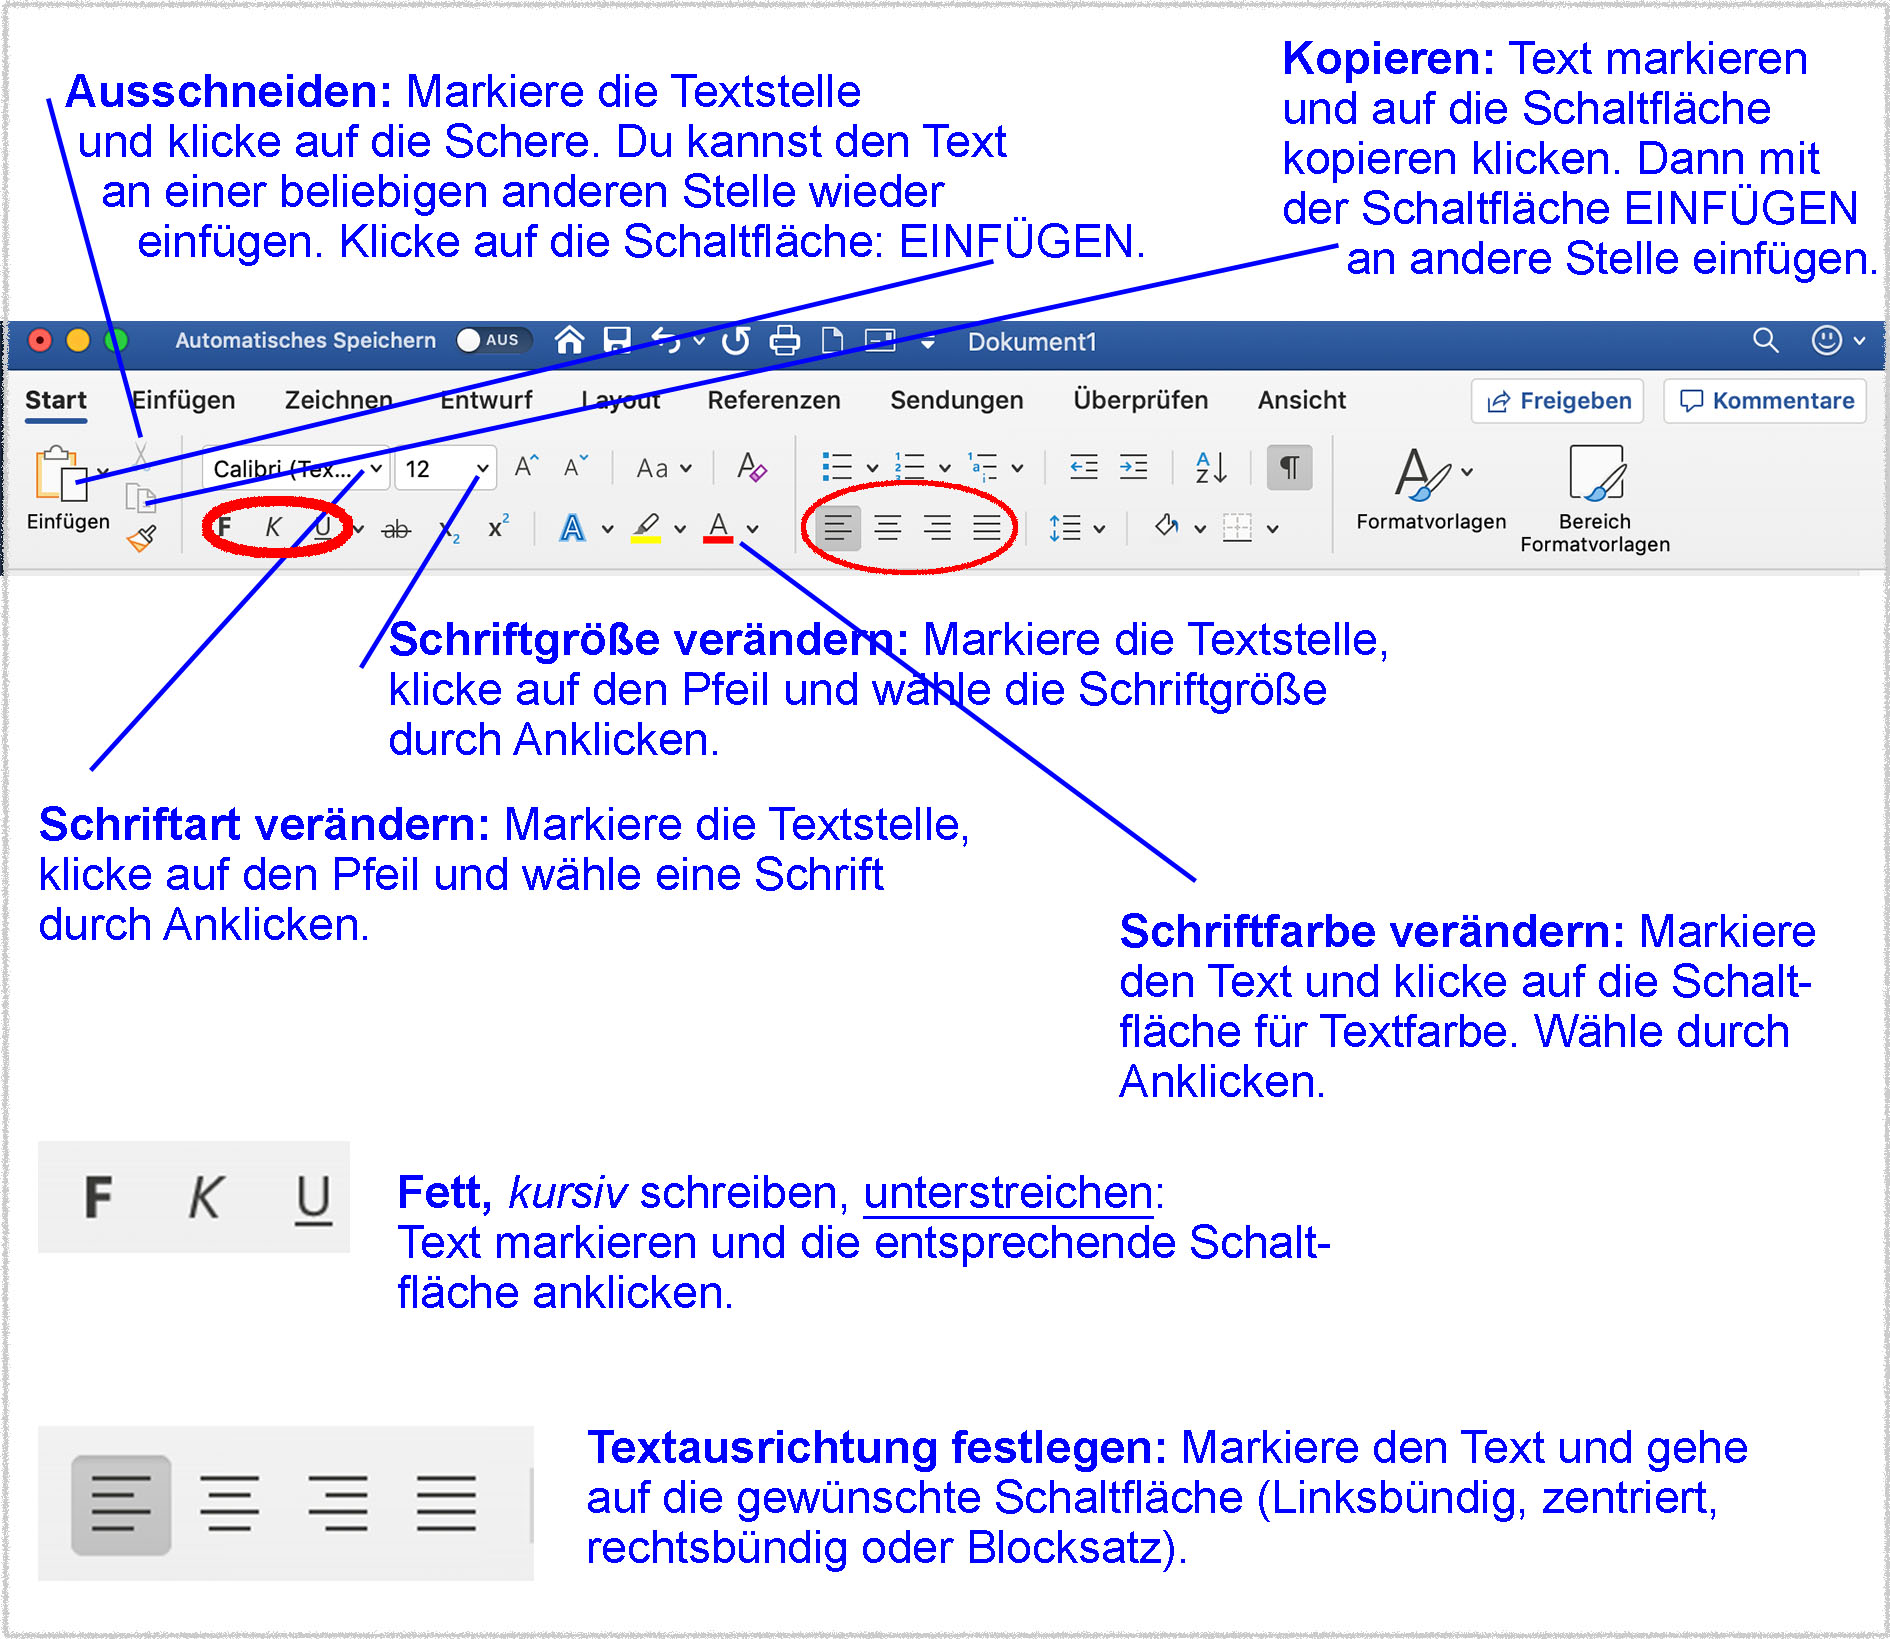Viewport: 1890px width, 1639px height.
Task: Expand the line spacing dropdown arrow
Action: 1099,529
